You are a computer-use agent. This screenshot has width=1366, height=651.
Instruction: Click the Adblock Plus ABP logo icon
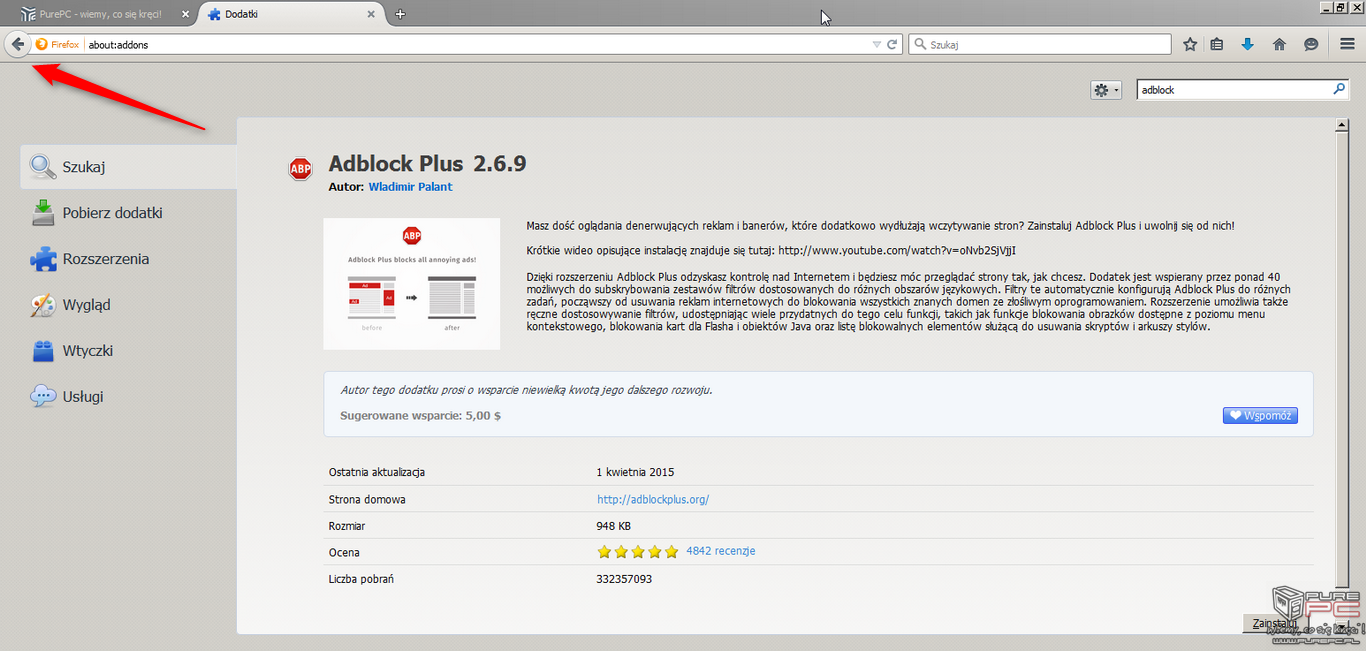click(300, 168)
